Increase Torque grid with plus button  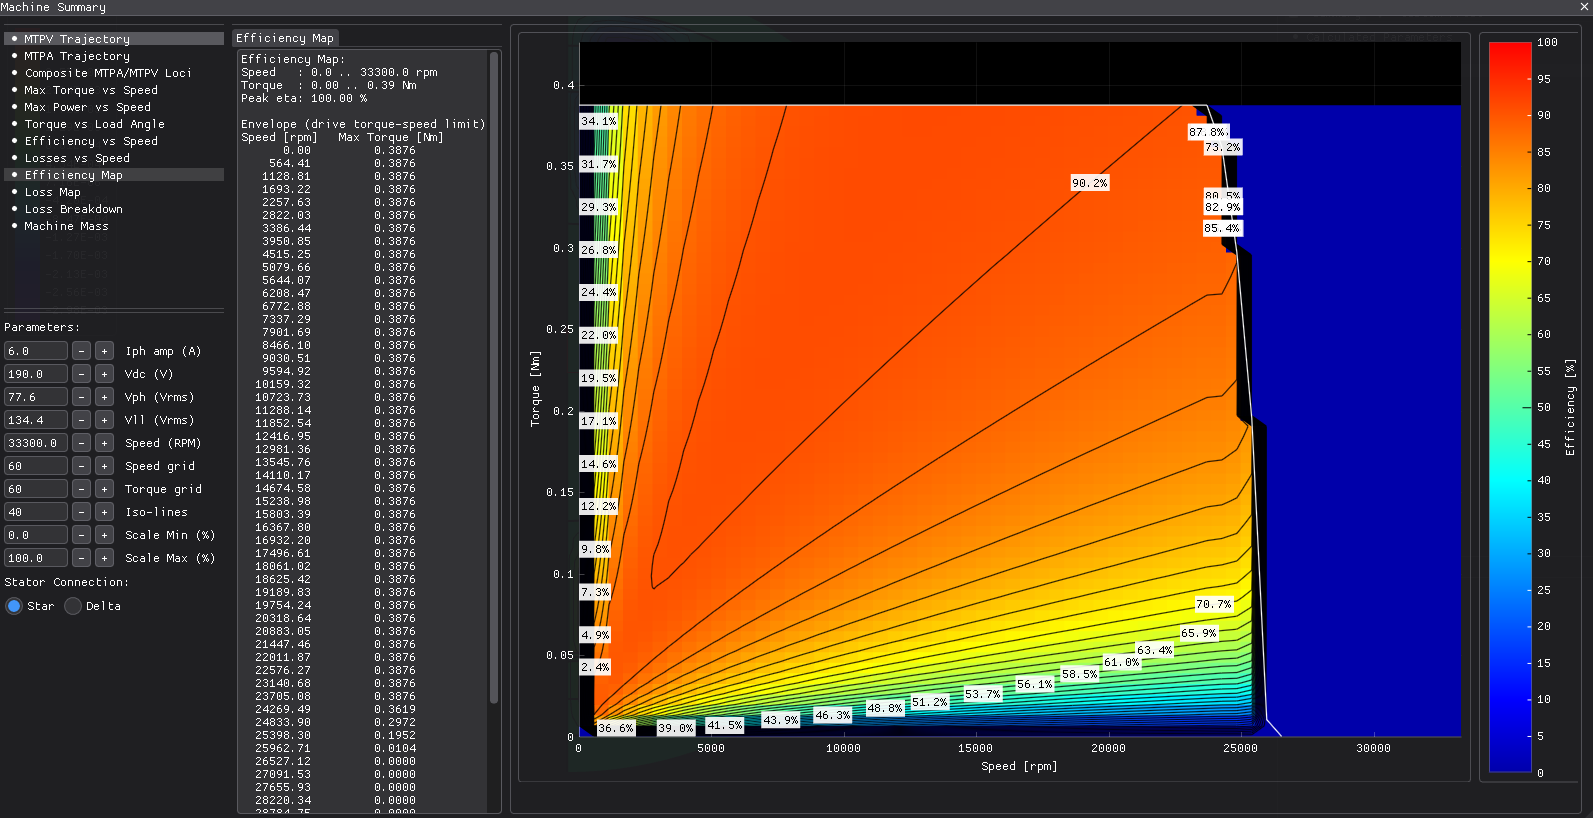[x=104, y=489]
